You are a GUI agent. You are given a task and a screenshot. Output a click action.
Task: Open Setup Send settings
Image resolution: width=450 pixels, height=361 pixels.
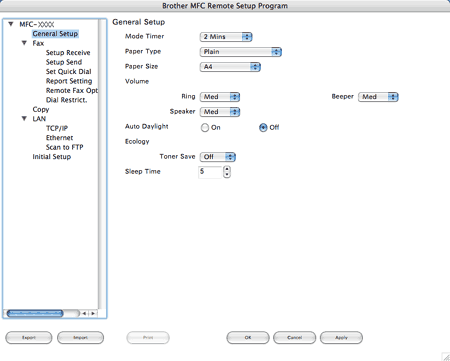click(x=64, y=62)
